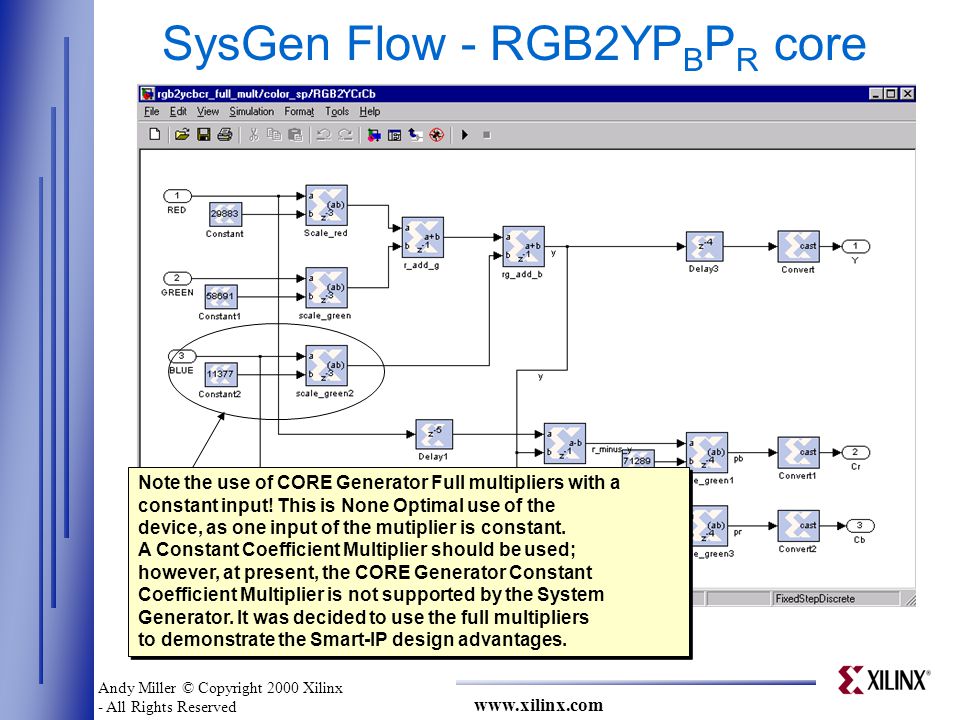Viewport: 960px width, 720px height.
Task: Select the BLUE input port 3
Action: tap(182, 356)
